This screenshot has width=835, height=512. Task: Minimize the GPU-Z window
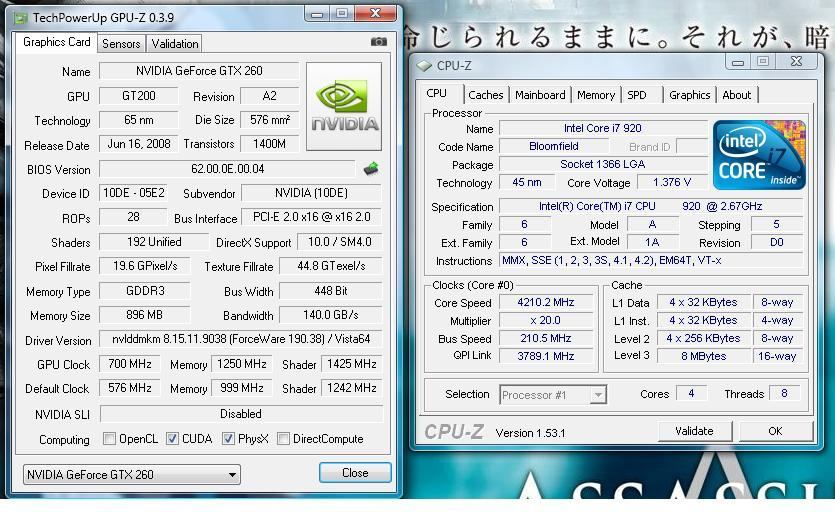pos(317,14)
